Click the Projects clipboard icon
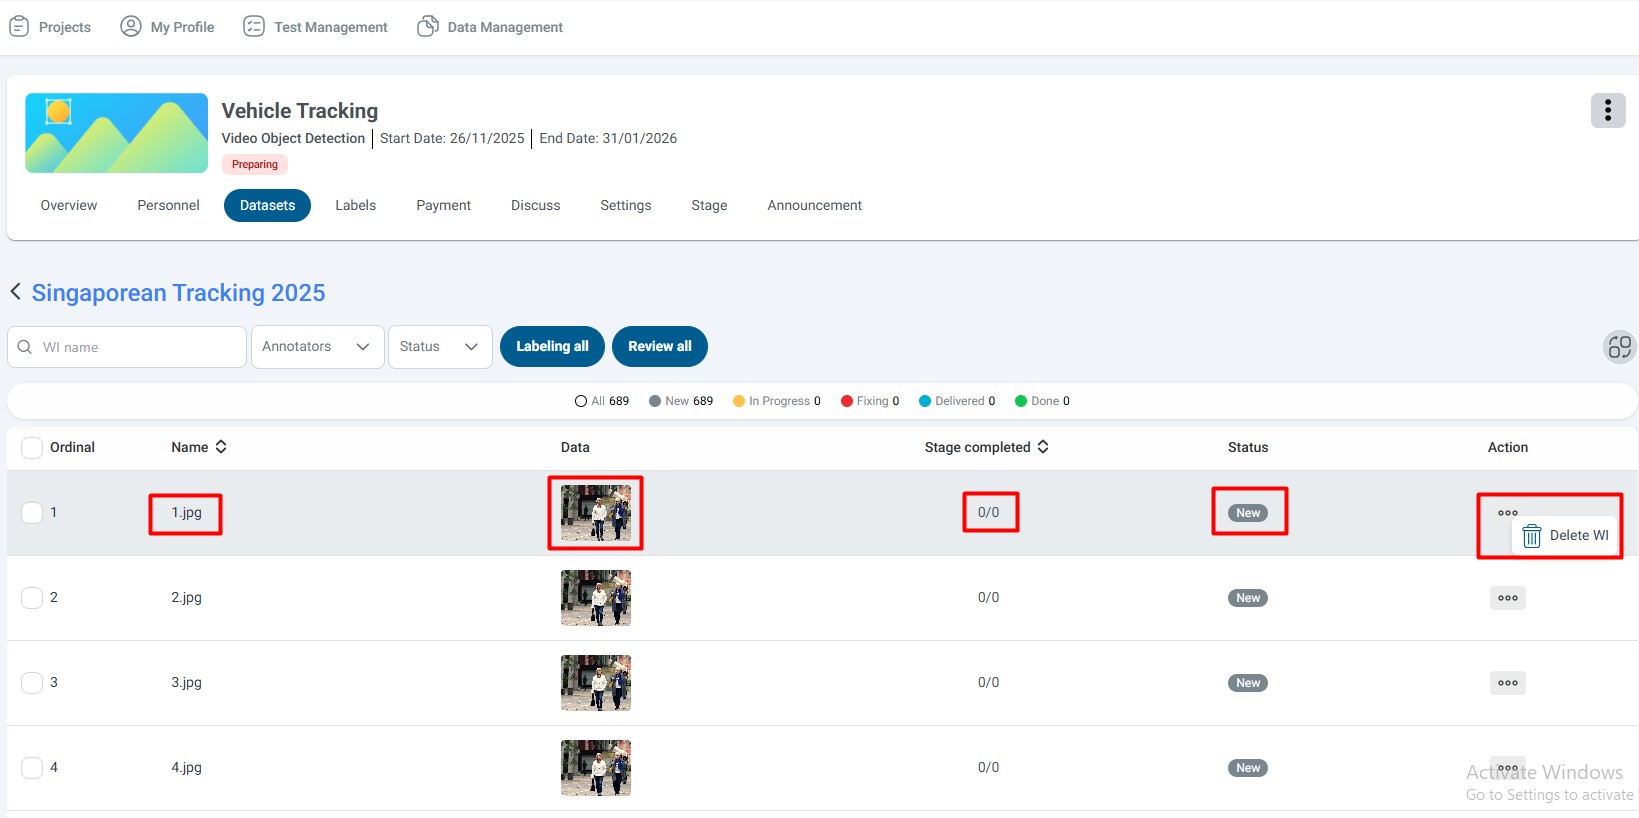Image resolution: width=1639 pixels, height=818 pixels. (x=19, y=26)
